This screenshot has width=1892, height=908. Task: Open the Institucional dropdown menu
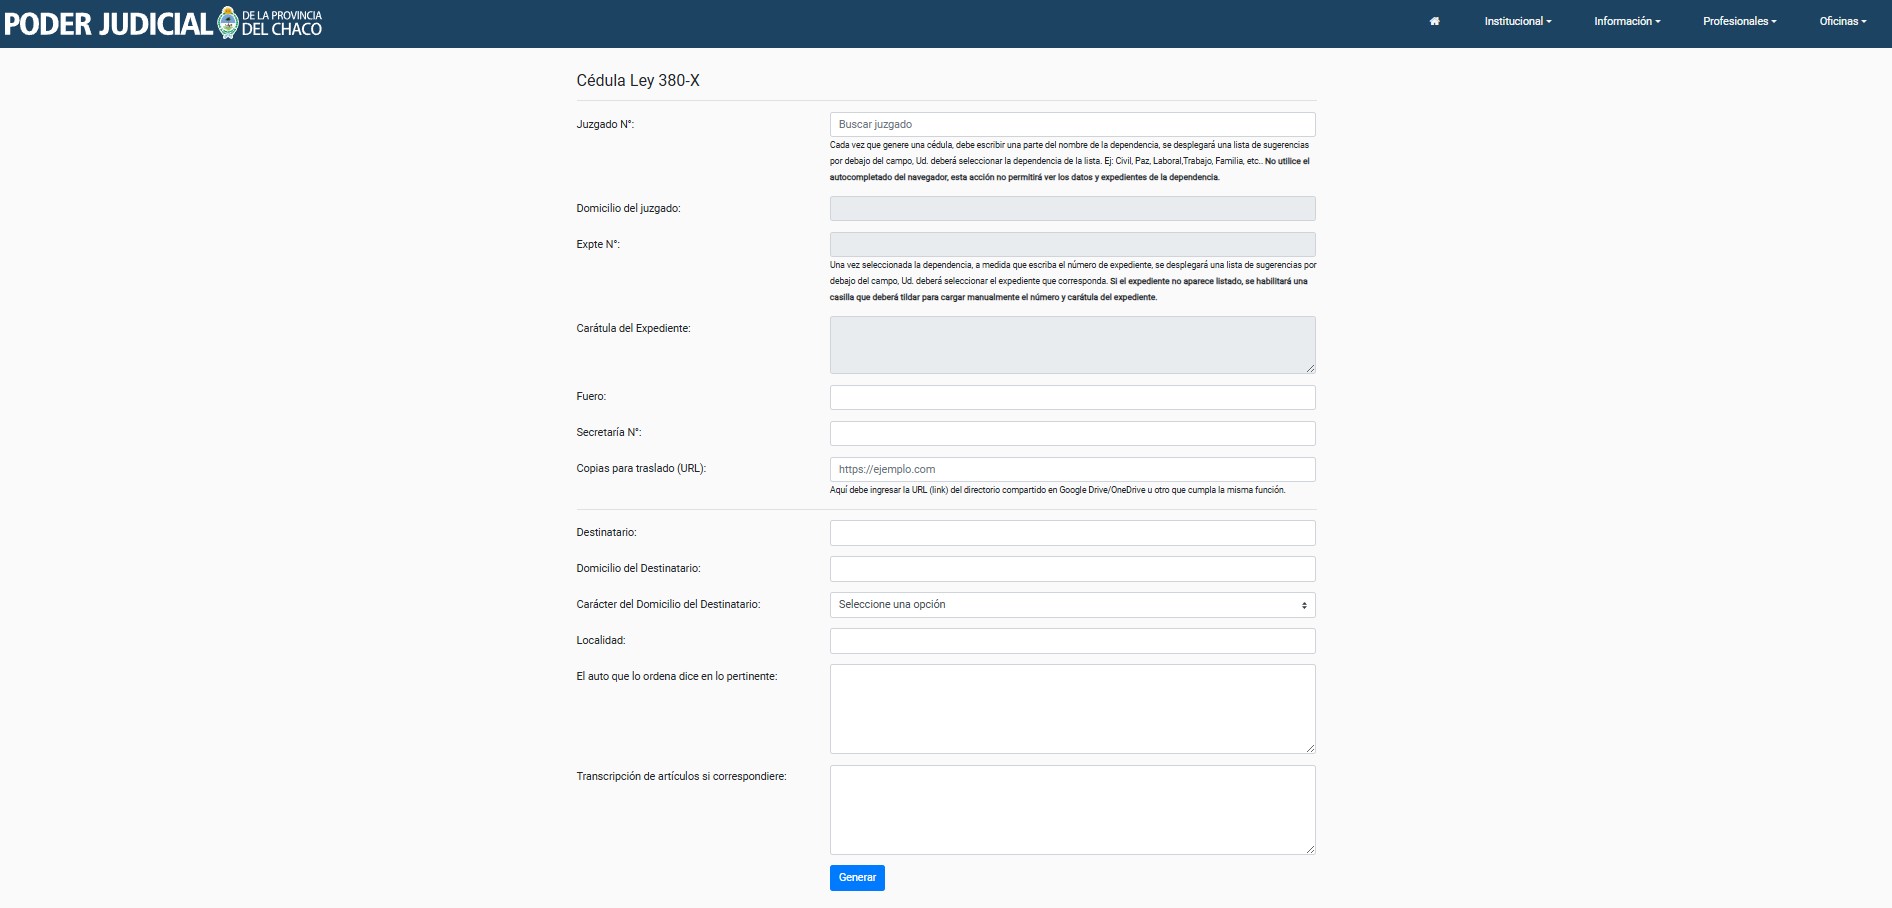coord(1517,21)
